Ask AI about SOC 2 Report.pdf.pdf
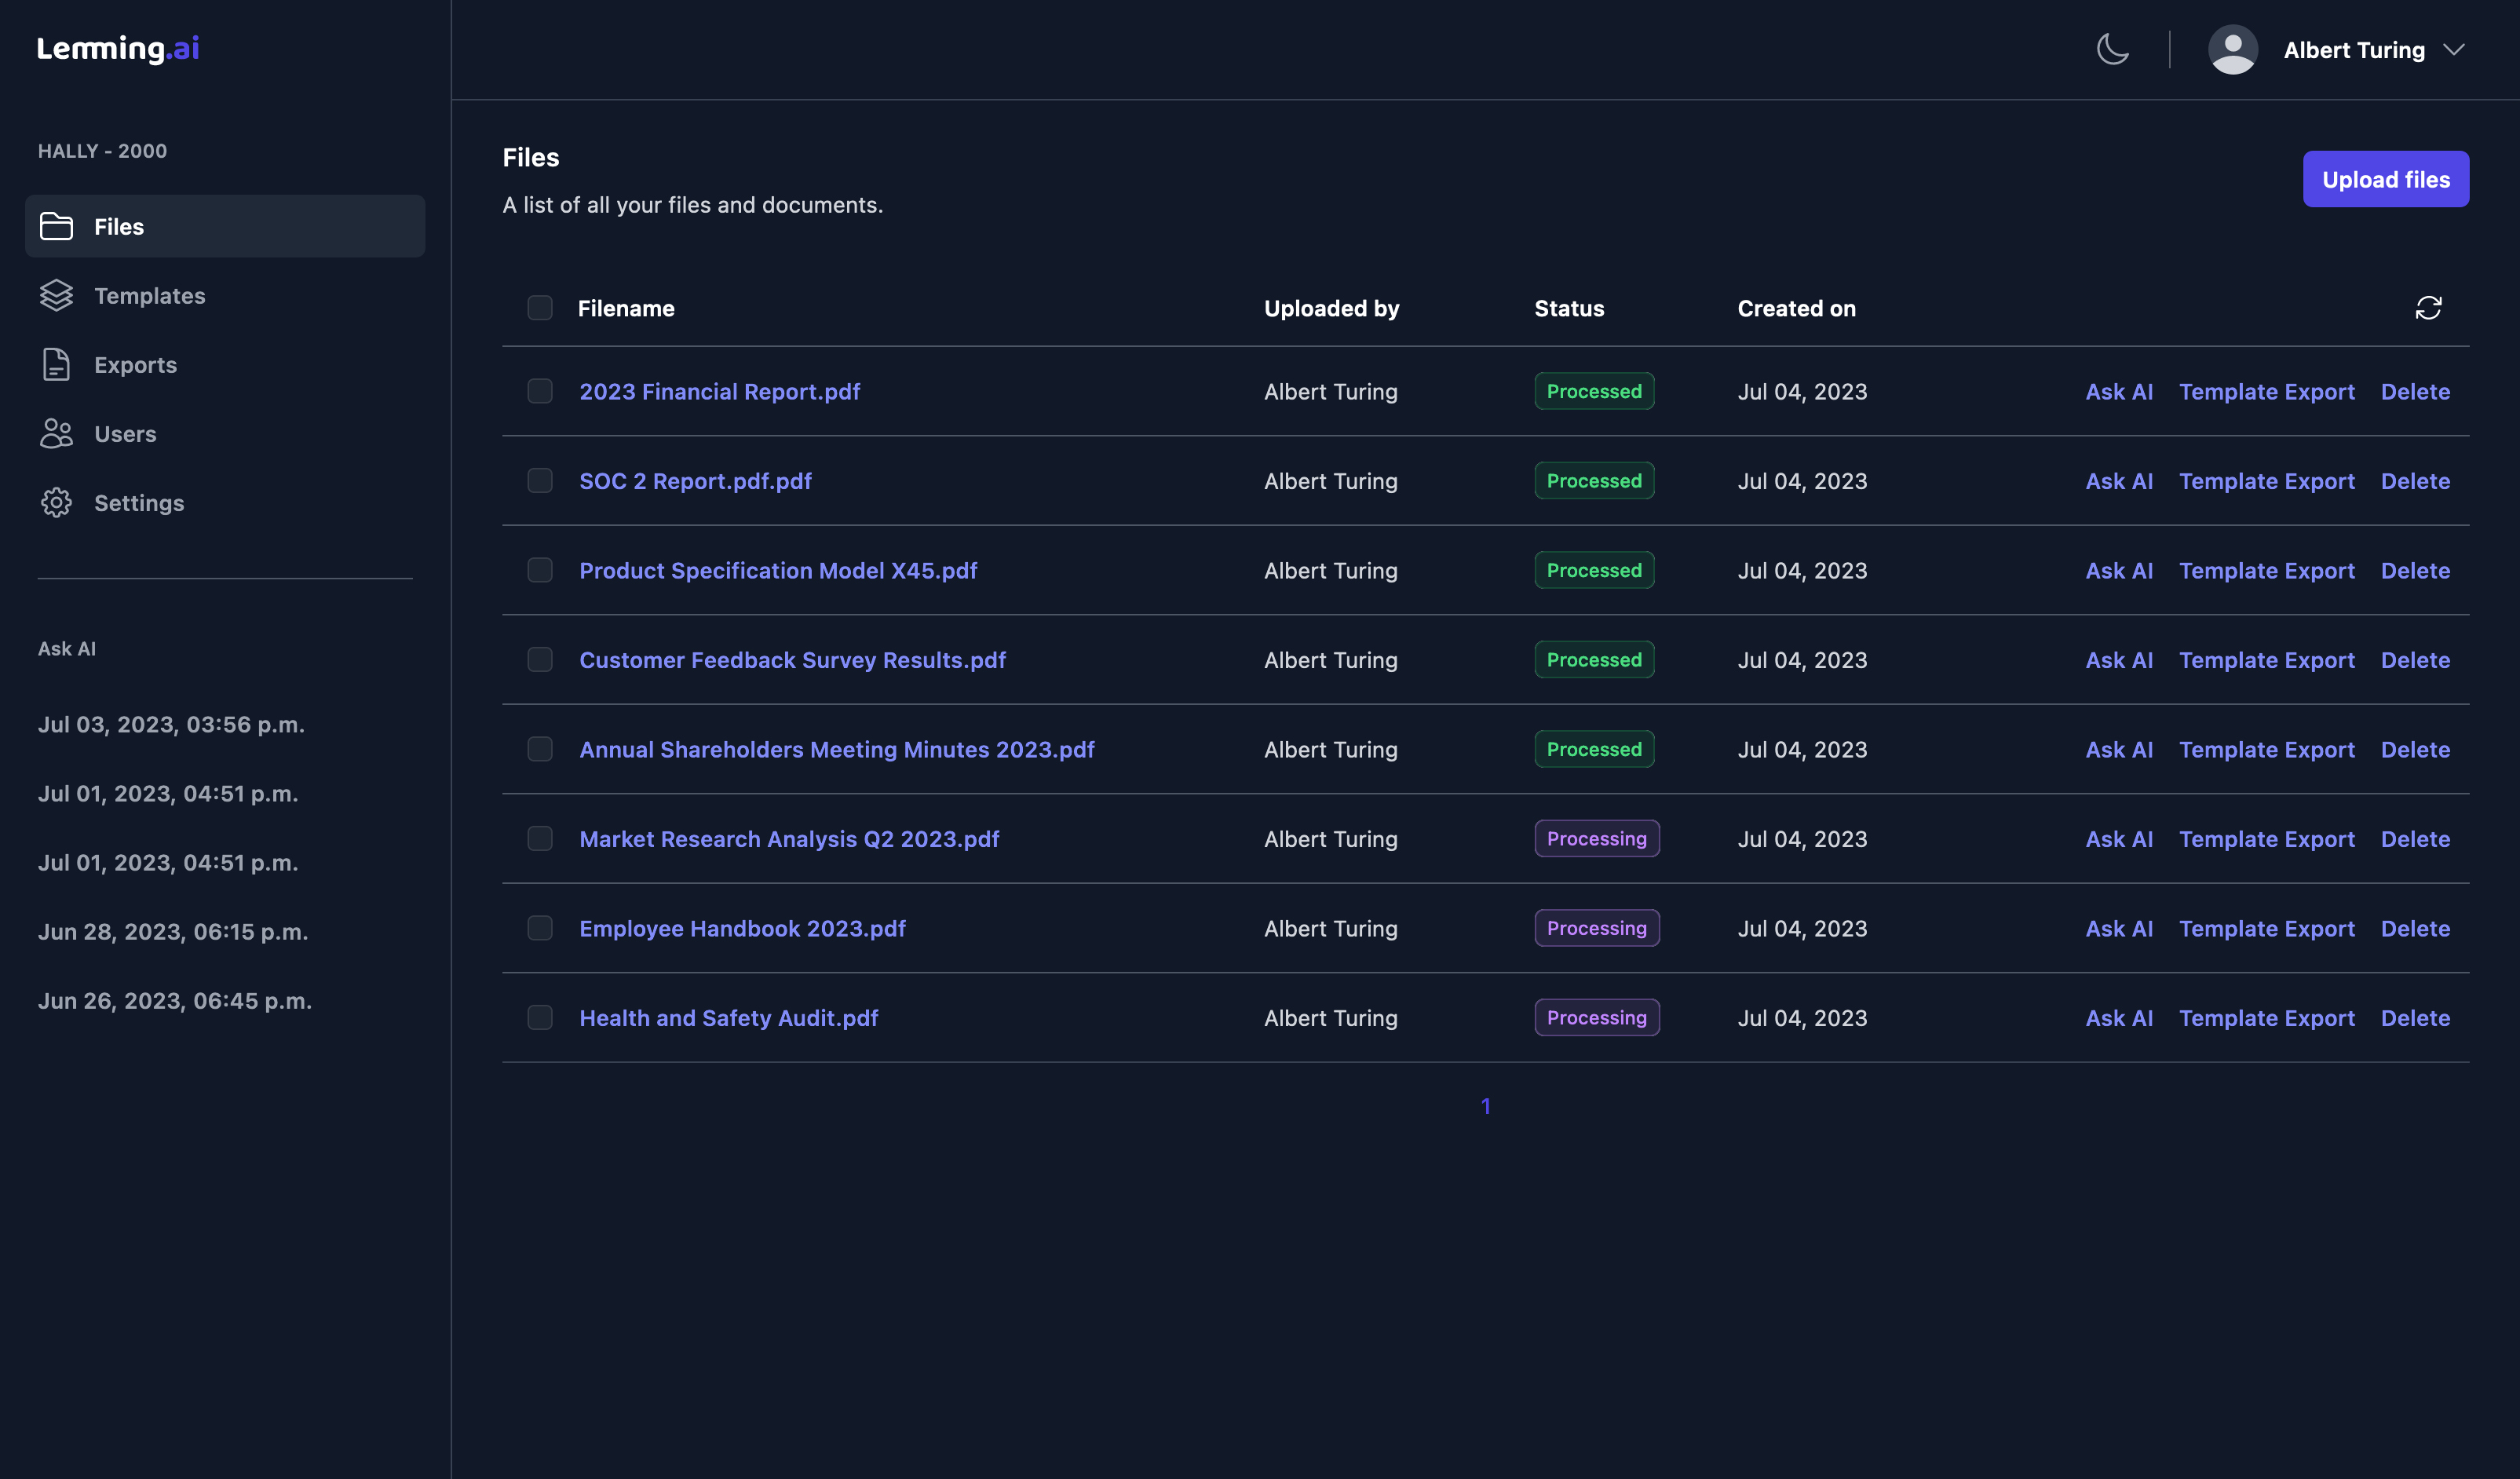The width and height of the screenshot is (2520, 1479). pyautogui.click(x=2119, y=481)
